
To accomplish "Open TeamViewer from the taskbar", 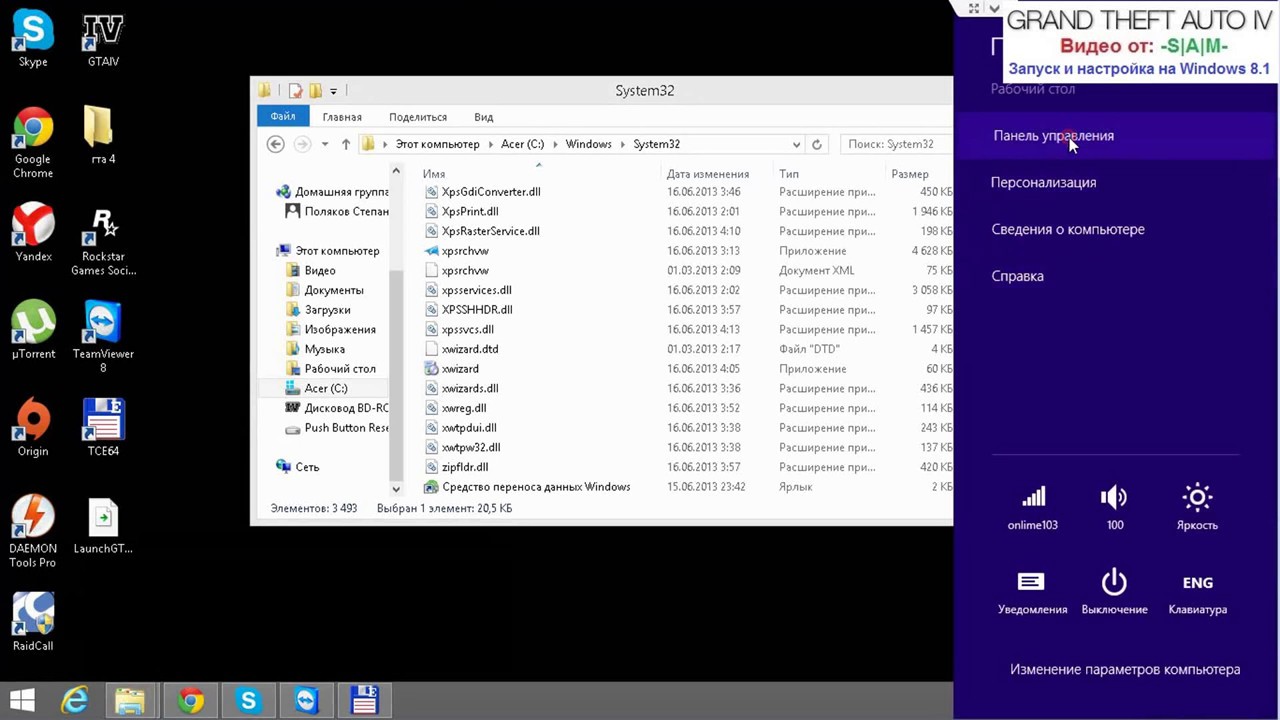I will [x=306, y=701].
